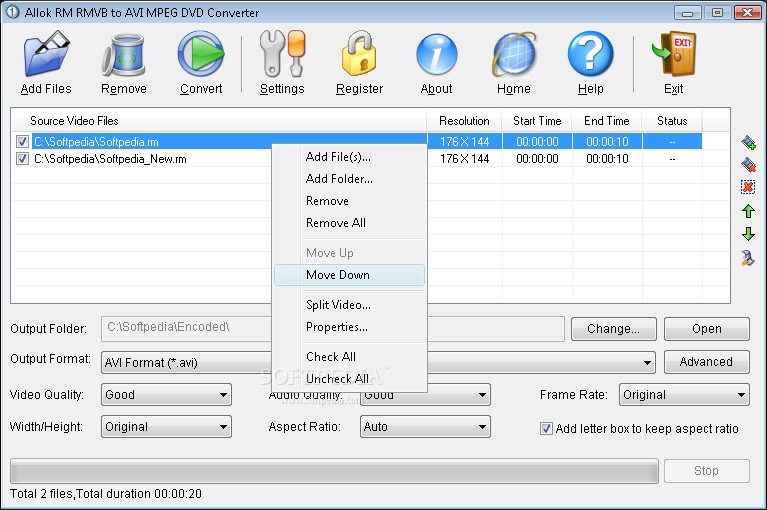The image size is (767, 510).
Task: Open the Video Quality dropdown
Action: pos(166,395)
